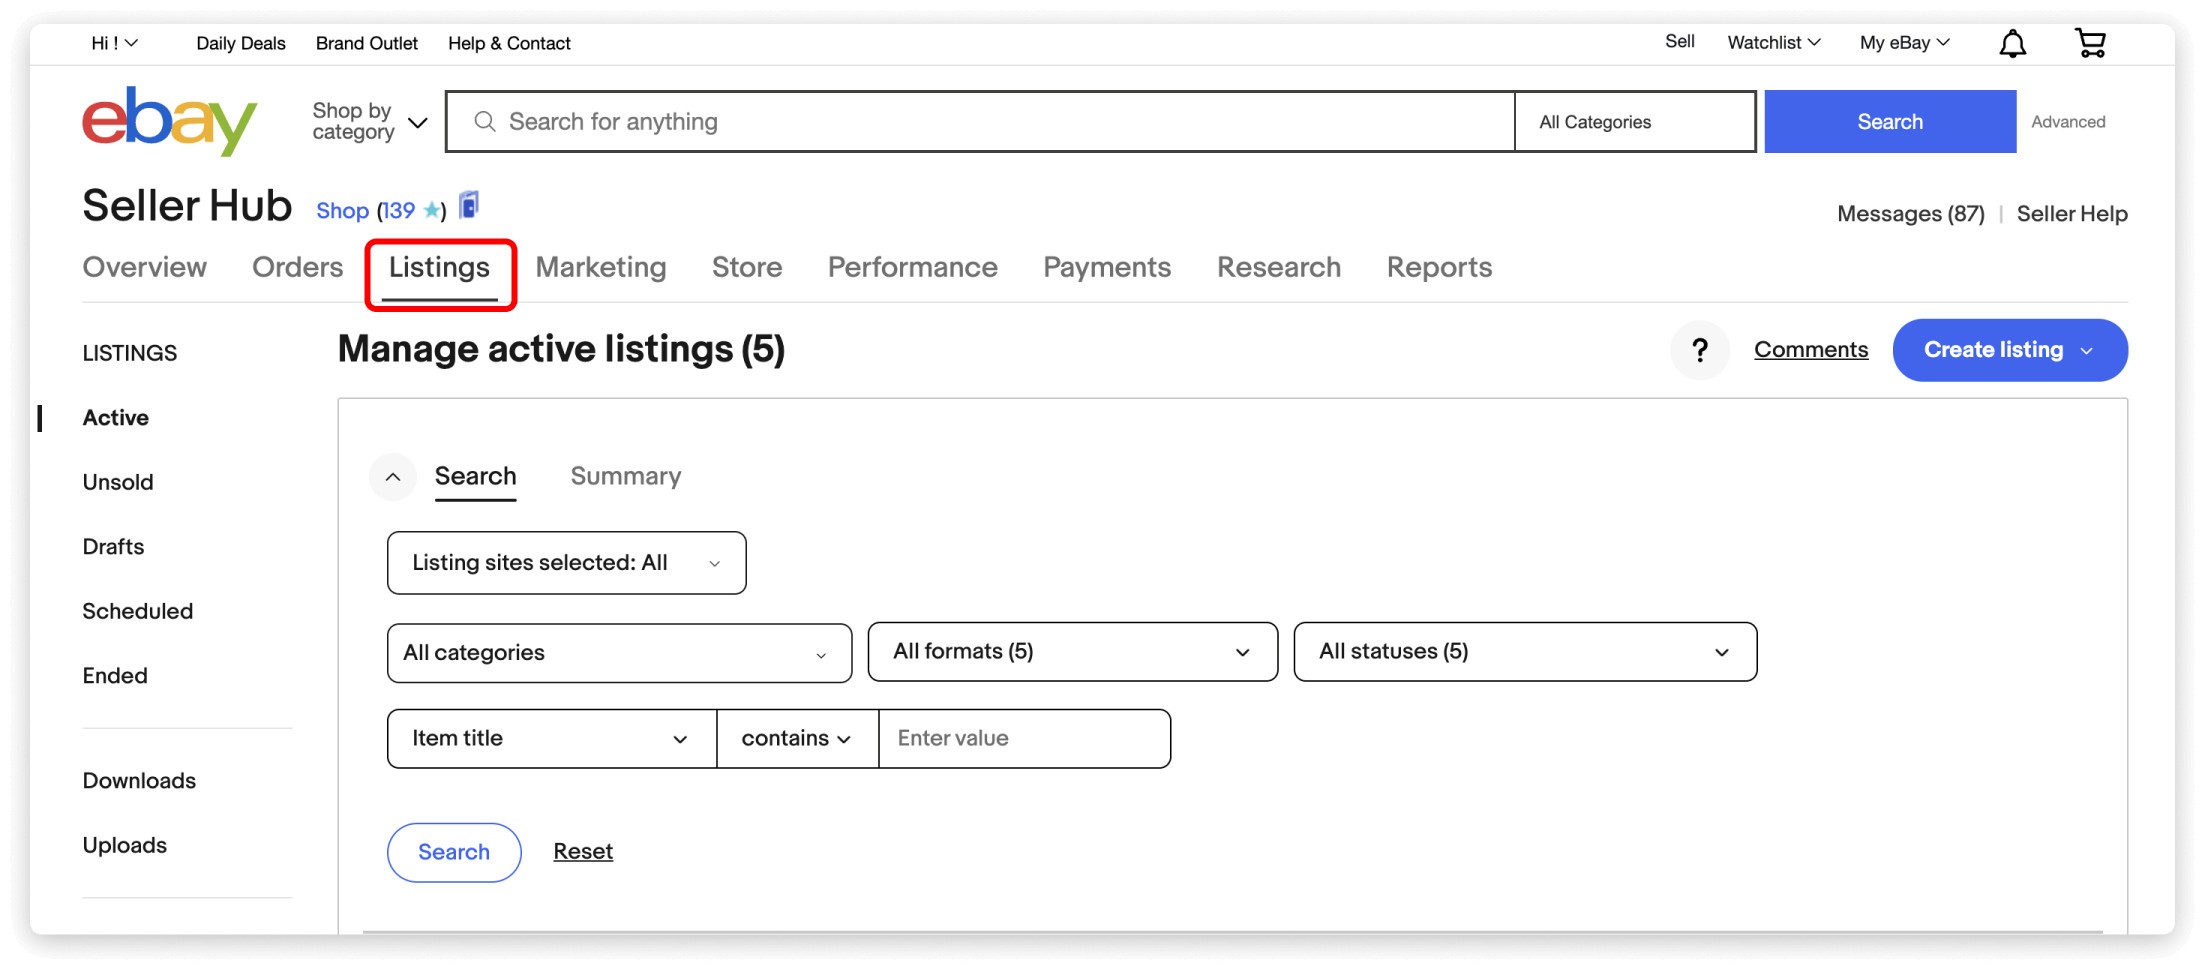Select Ended in the listings sidebar
Screen dimensions: 2205x971
pyautogui.click(x=115, y=676)
